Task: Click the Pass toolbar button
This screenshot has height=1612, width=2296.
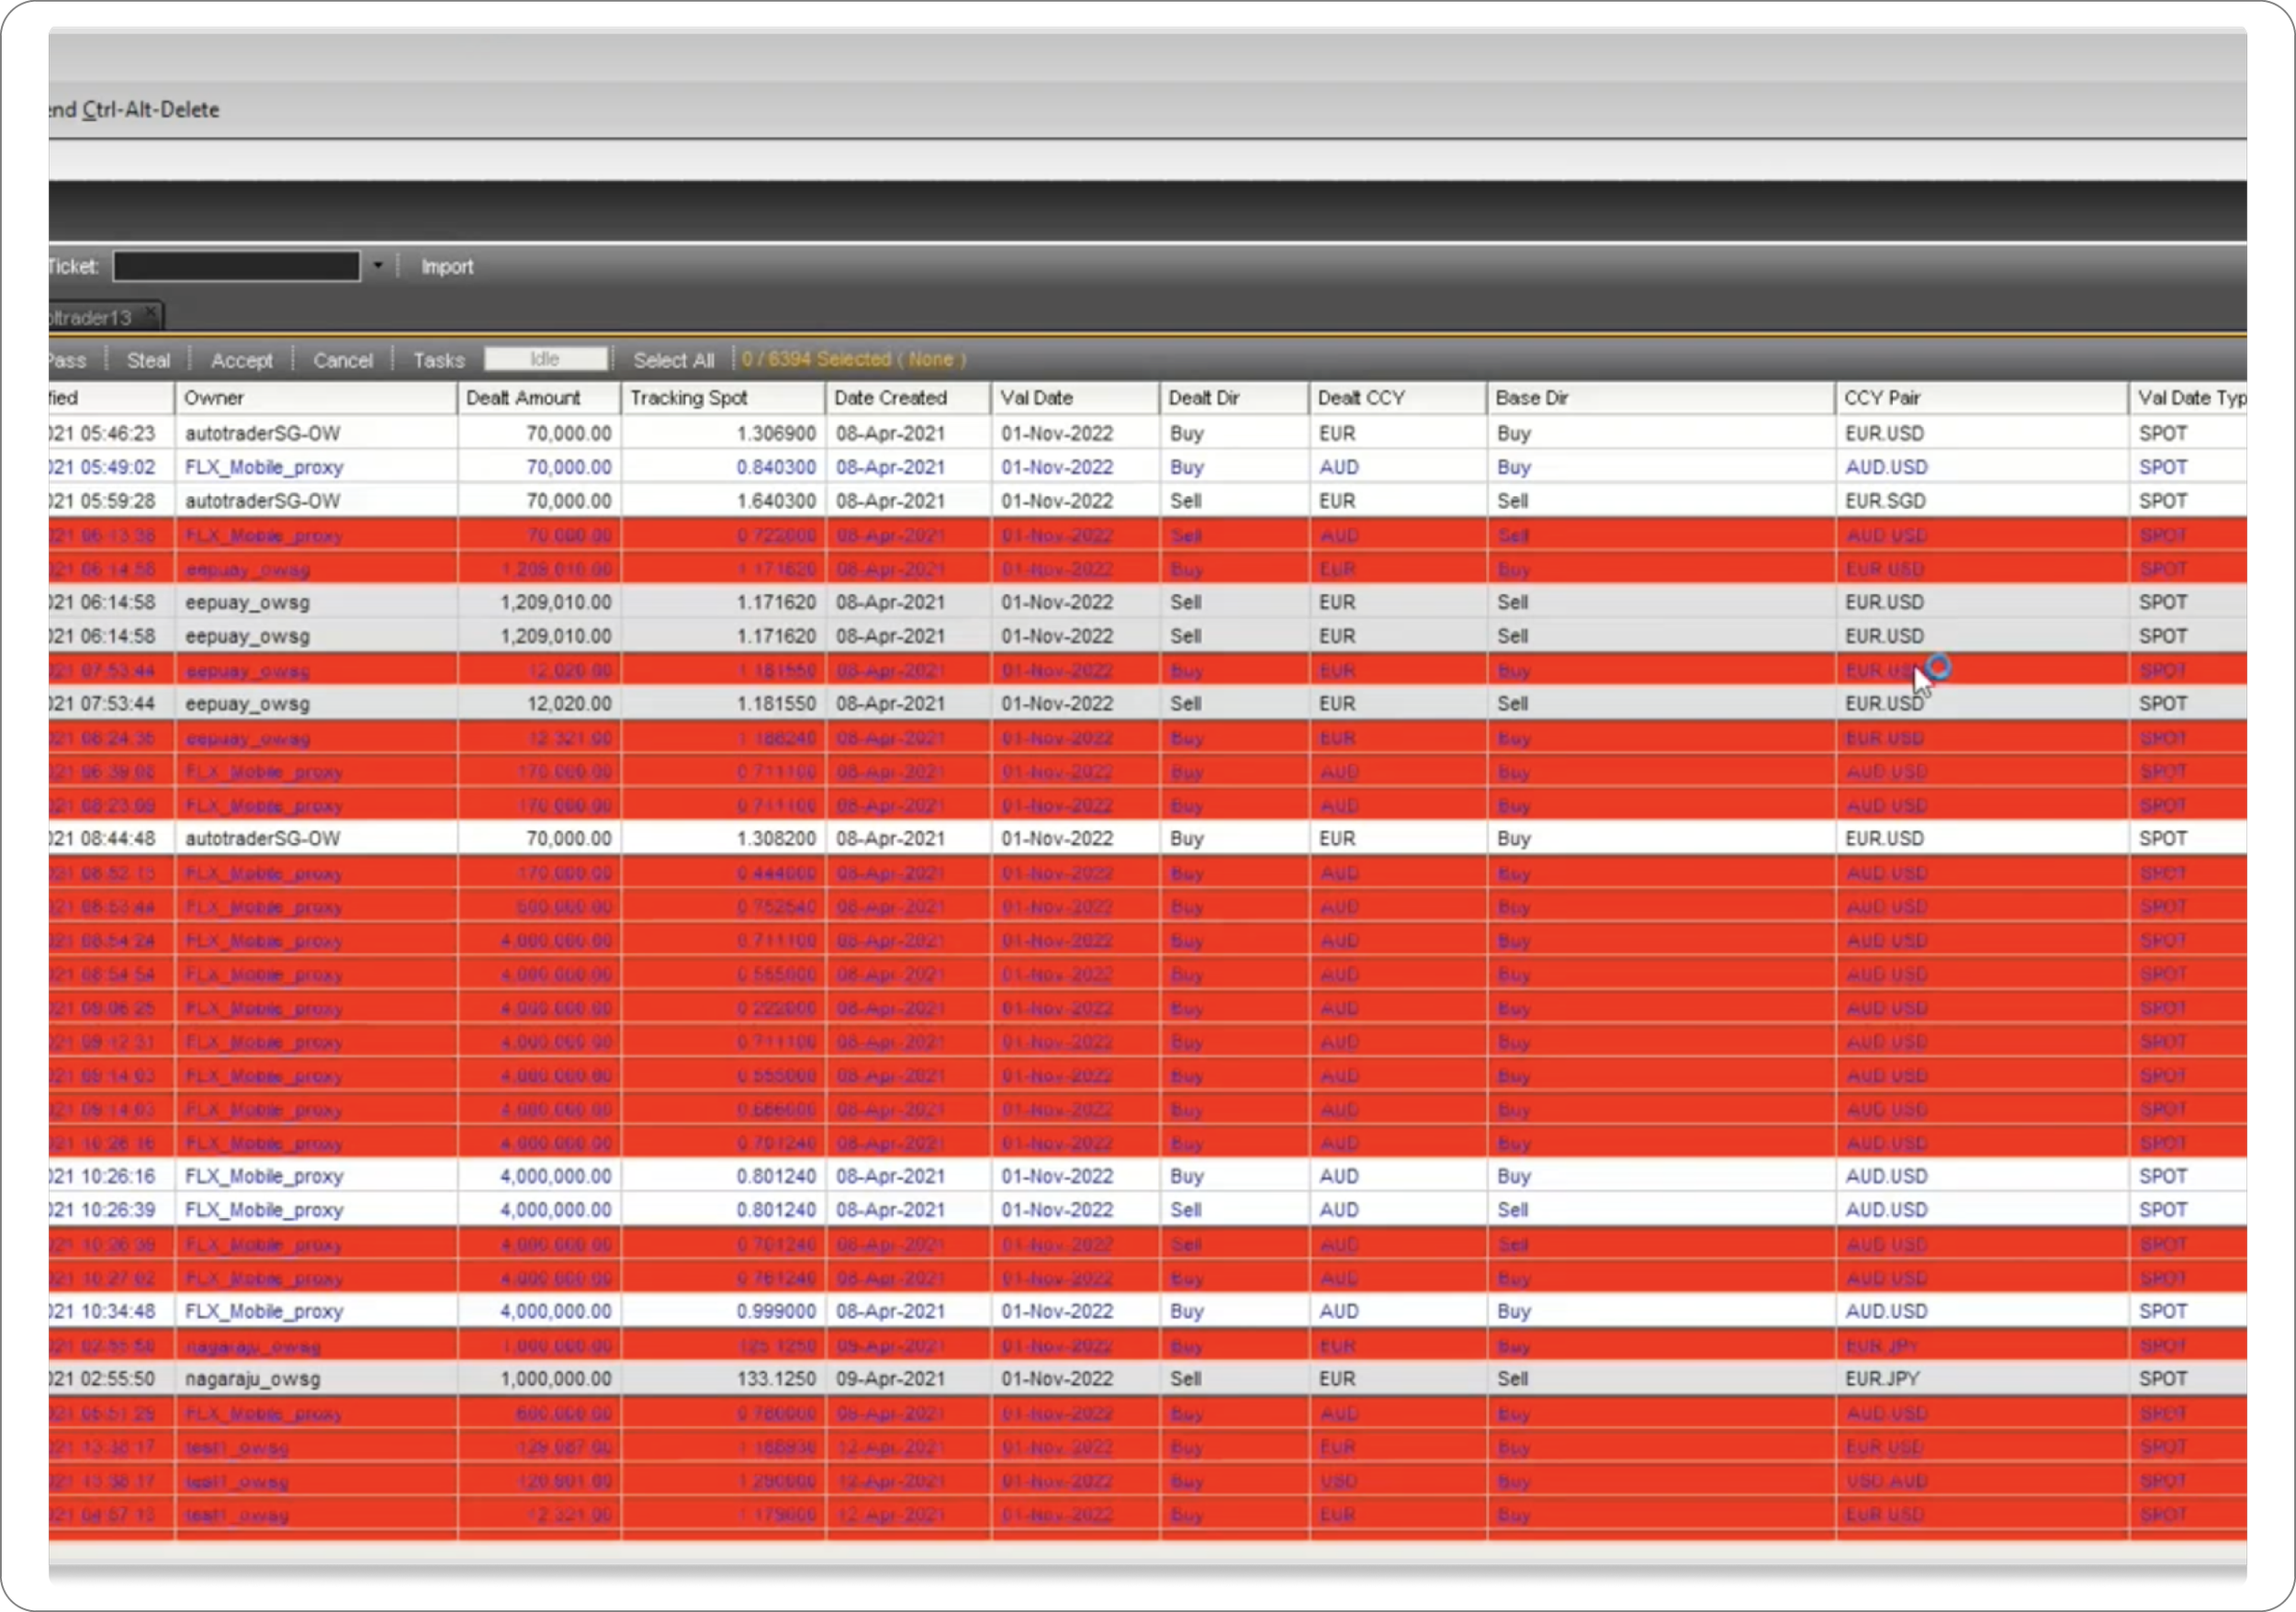Action: [x=67, y=360]
